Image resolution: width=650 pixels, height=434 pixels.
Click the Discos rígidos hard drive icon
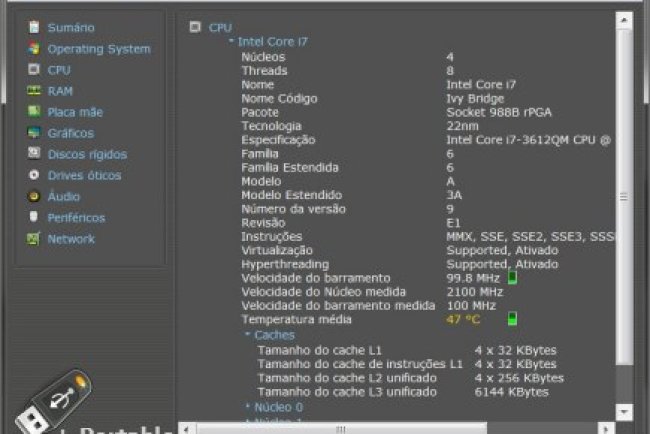(34, 154)
